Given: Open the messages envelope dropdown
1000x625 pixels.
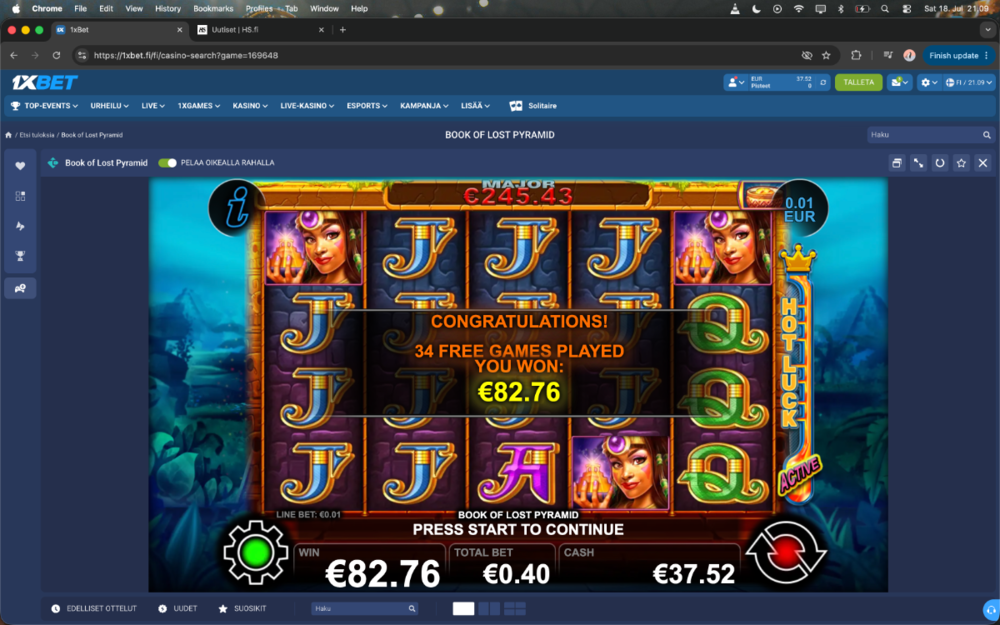Looking at the screenshot, I should pyautogui.click(x=899, y=82).
